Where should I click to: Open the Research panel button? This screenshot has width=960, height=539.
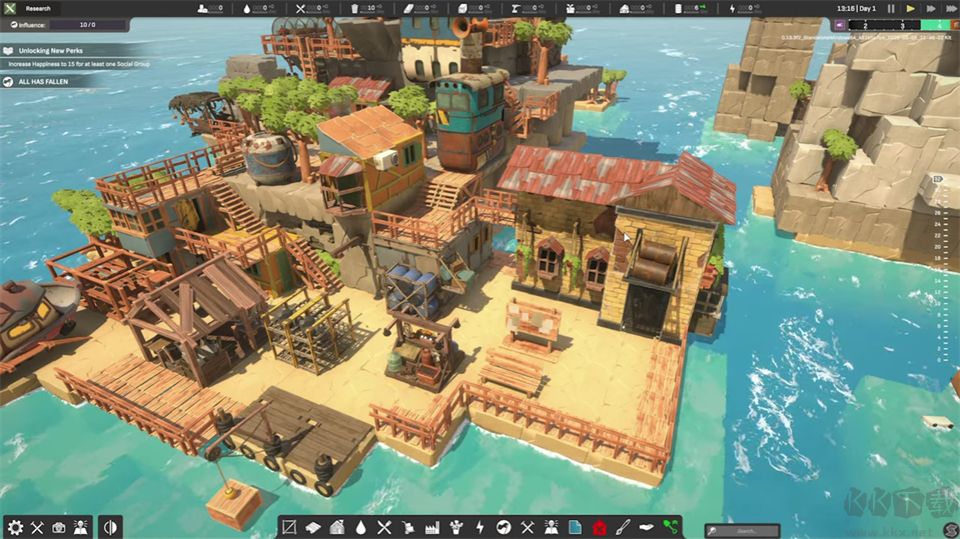point(38,9)
